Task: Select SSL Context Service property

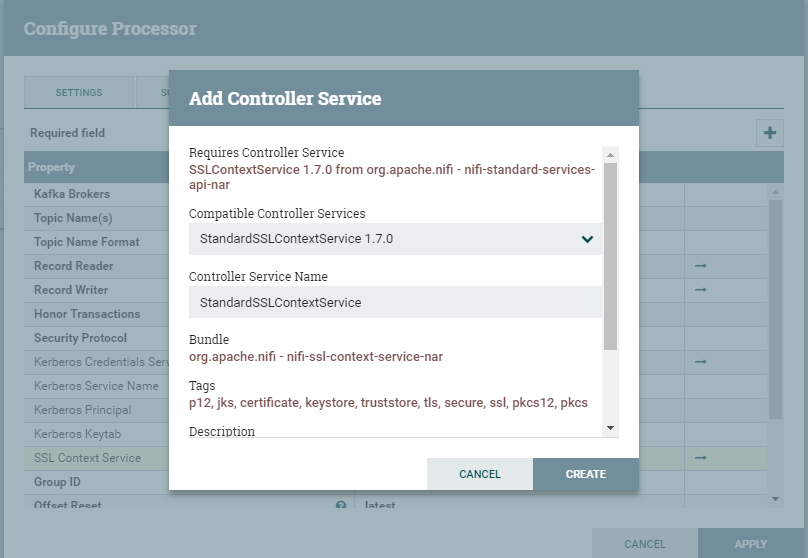Action: click(x=87, y=458)
